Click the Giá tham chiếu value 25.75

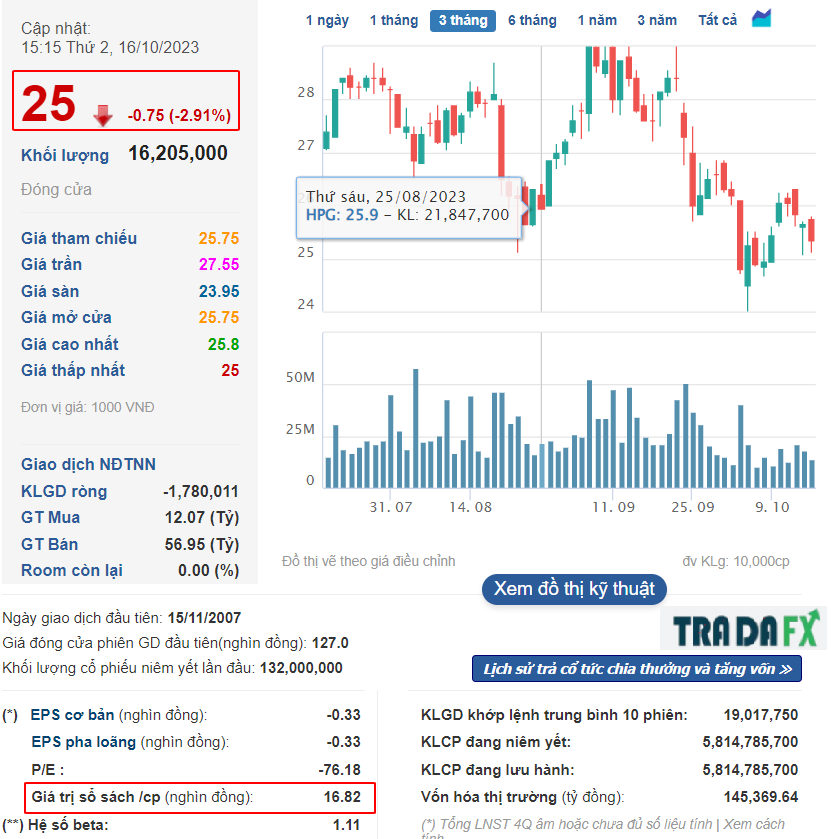pyautogui.click(x=219, y=239)
